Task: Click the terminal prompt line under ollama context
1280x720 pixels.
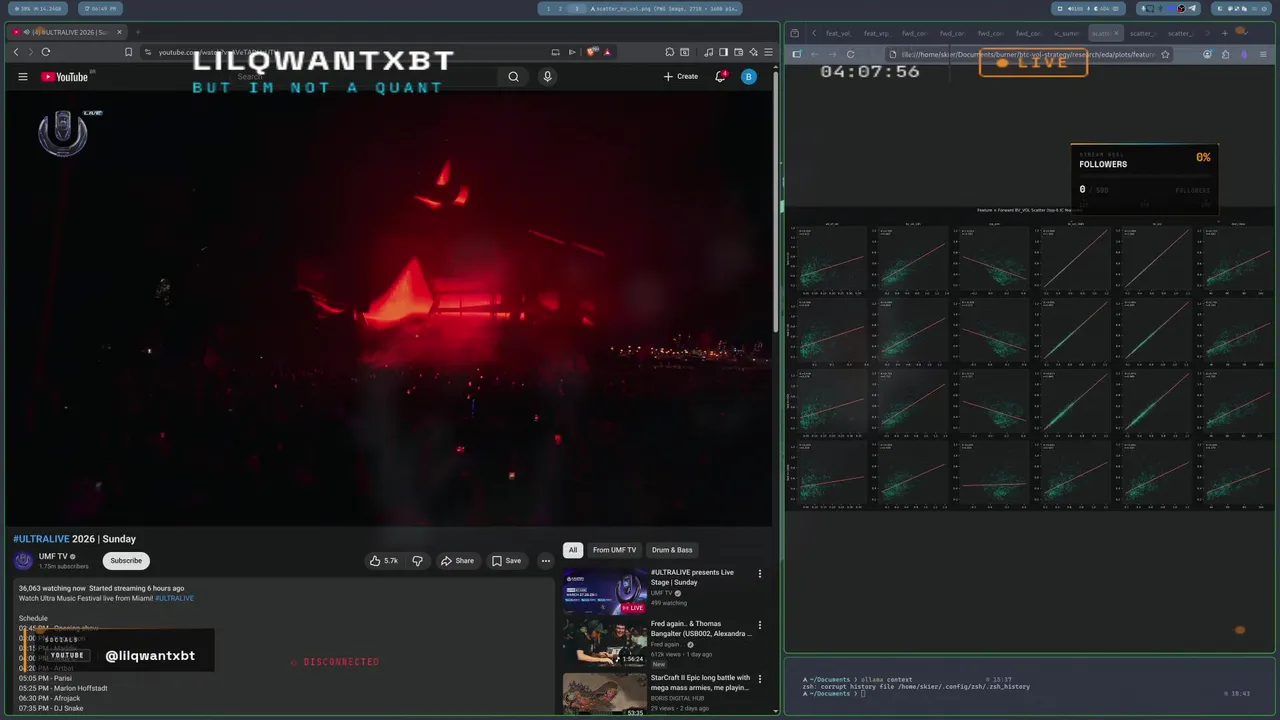Action: click(832, 693)
